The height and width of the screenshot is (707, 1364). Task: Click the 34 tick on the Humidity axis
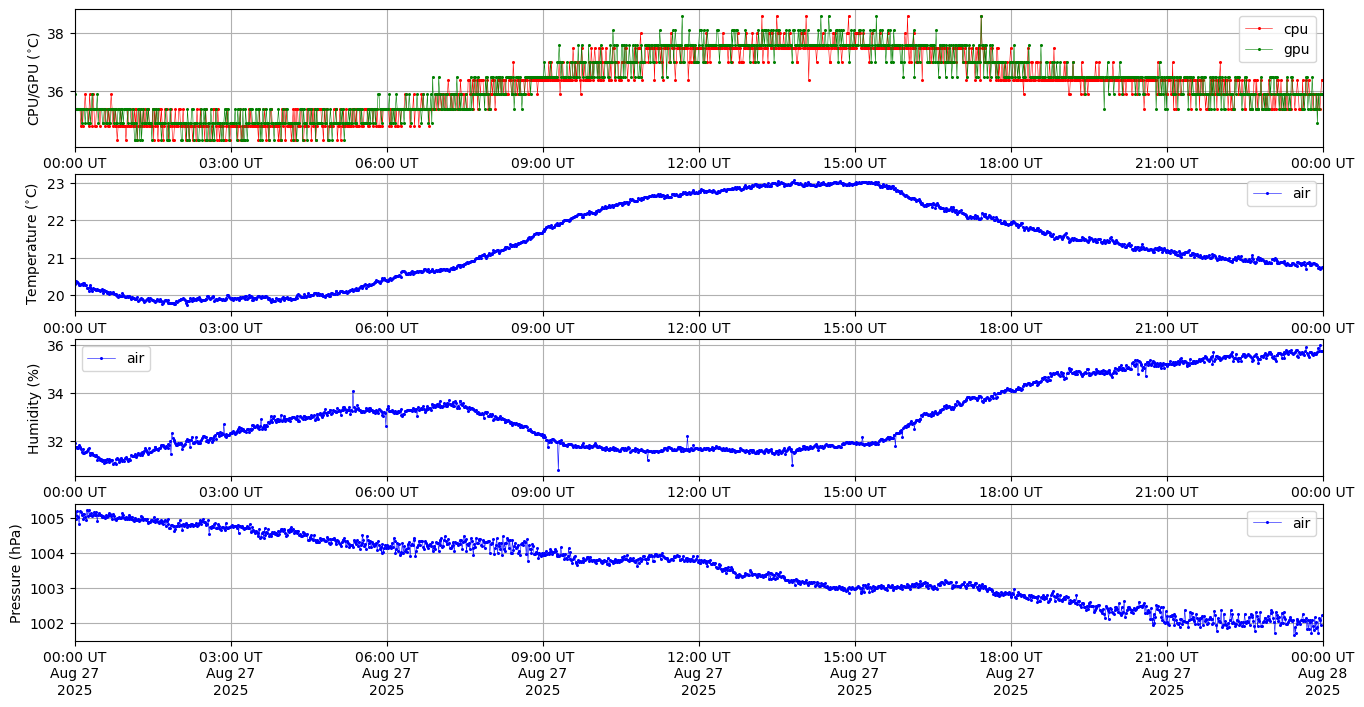point(55,394)
